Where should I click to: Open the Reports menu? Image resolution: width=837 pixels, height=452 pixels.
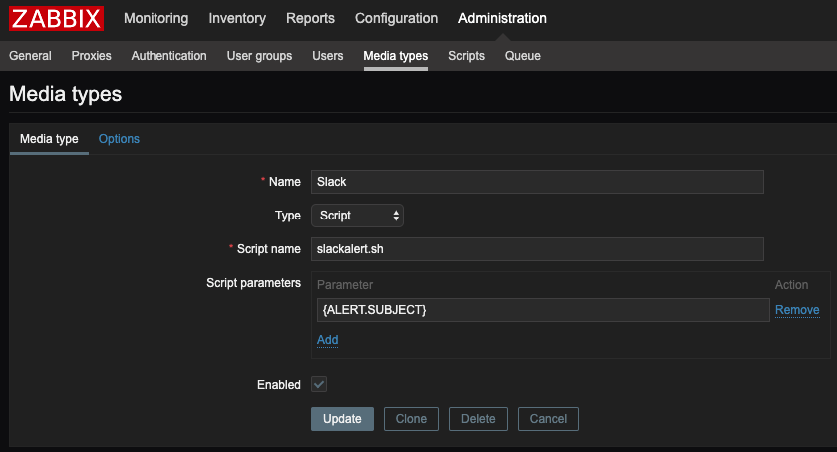pyautogui.click(x=310, y=18)
